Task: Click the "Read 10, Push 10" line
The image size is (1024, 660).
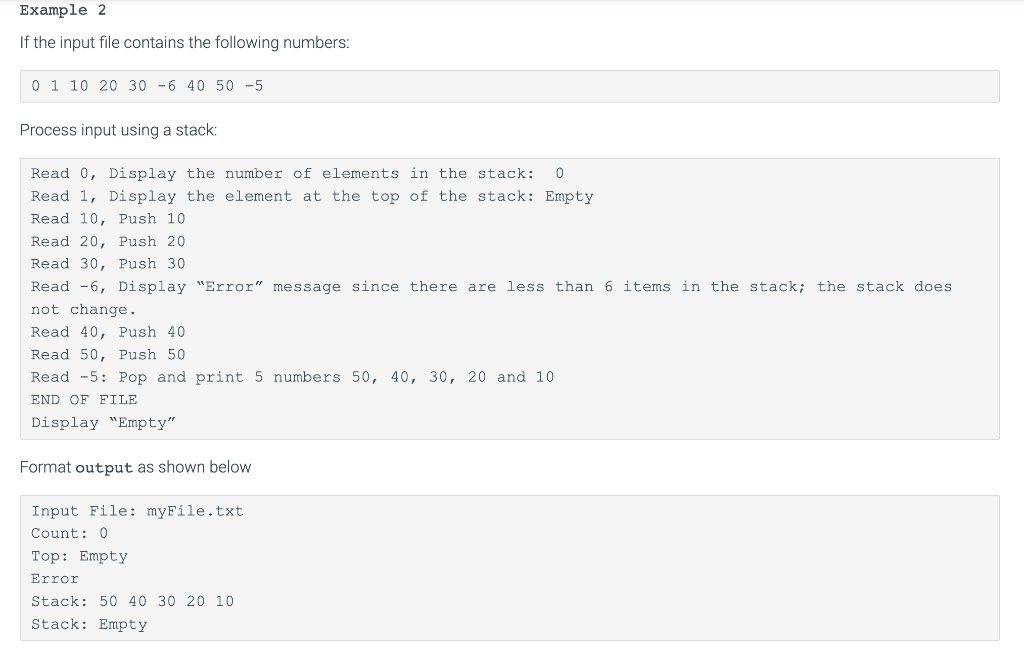Action: tap(108, 219)
